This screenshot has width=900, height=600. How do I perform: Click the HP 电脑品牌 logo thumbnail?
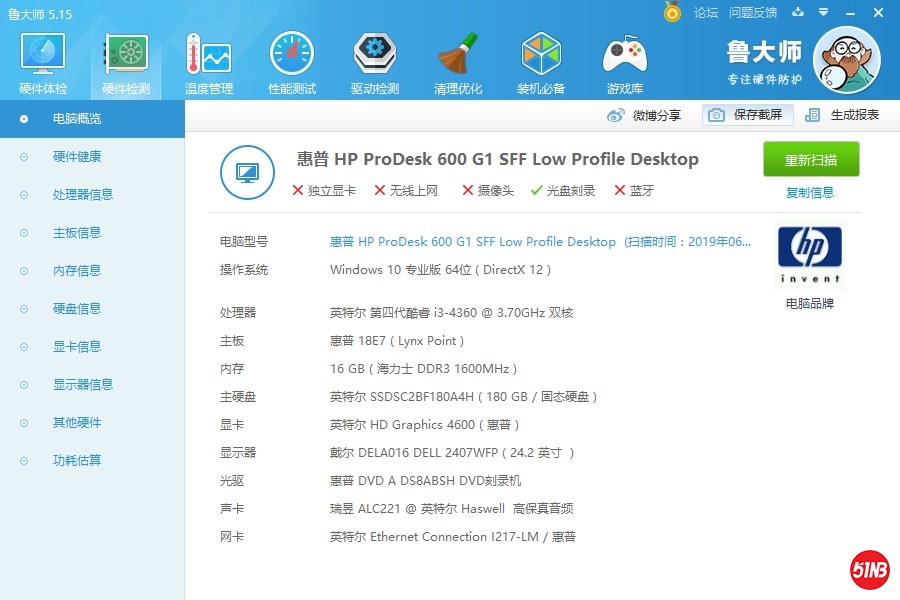tap(810, 255)
